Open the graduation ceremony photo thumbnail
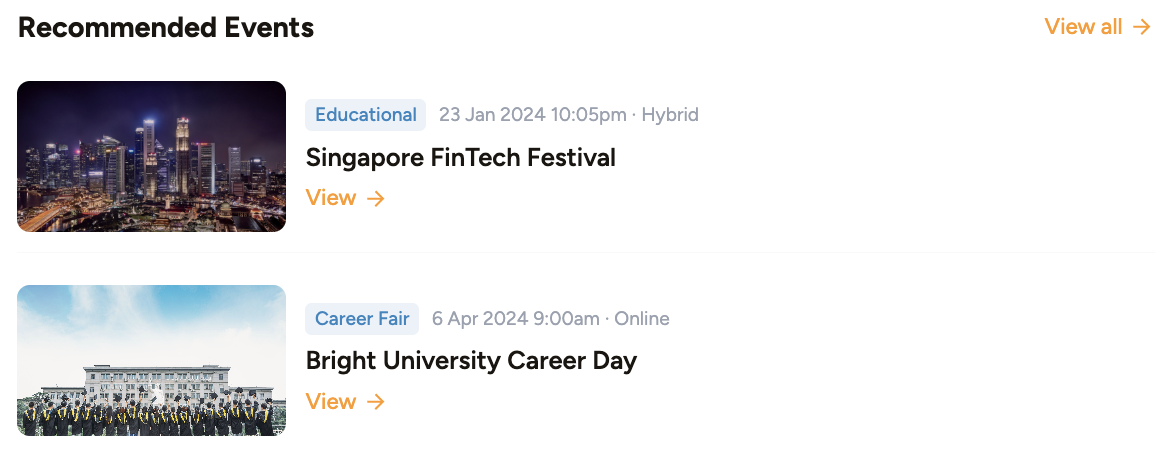Viewport: 1166px width, 454px height. click(152, 360)
